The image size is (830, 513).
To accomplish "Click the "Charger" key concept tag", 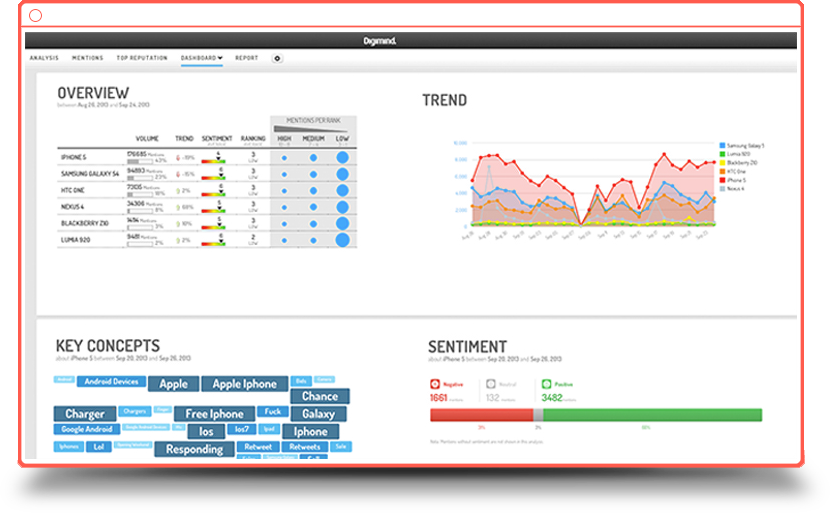I will pos(85,413).
